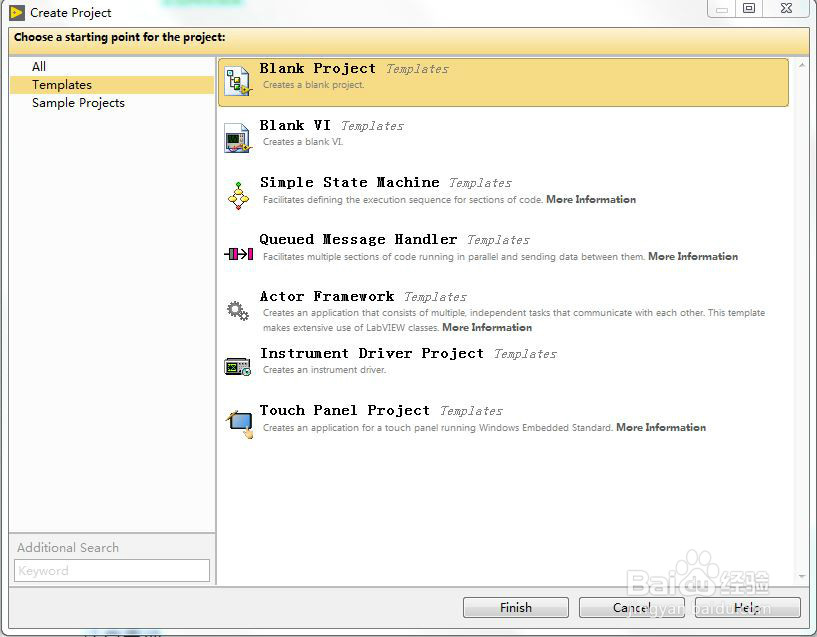Choose the Blank VI title
The width and height of the screenshot is (817, 637).
click(295, 126)
